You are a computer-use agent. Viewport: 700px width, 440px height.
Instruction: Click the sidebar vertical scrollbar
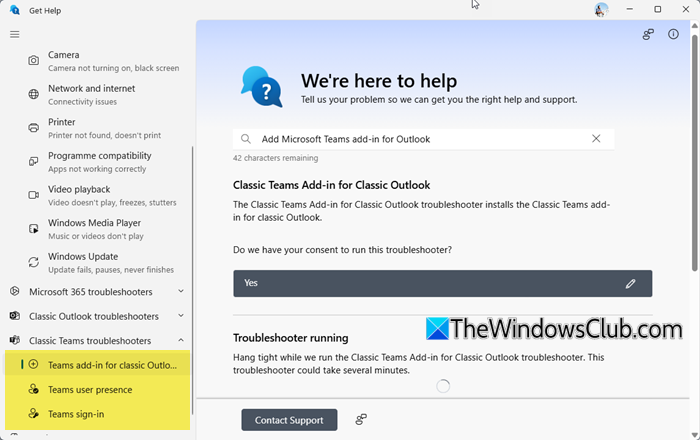(x=192, y=280)
